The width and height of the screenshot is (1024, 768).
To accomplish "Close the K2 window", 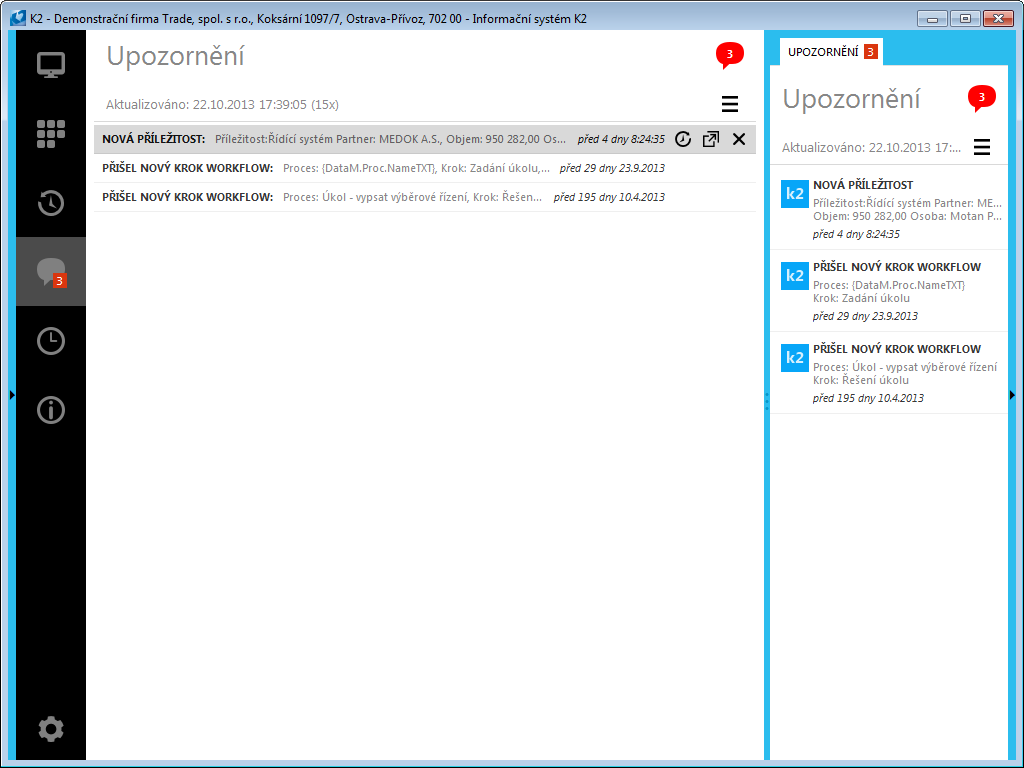I will (998, 18).
